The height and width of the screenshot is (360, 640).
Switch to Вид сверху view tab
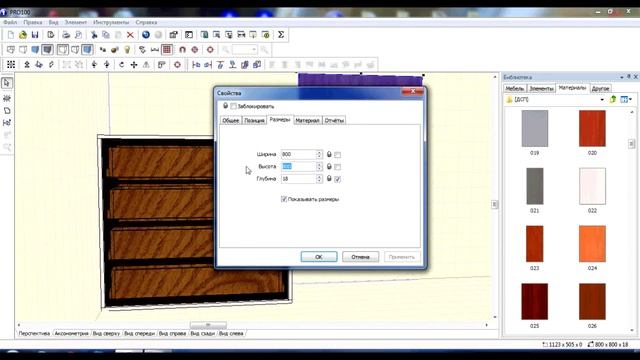click(106, 333)
